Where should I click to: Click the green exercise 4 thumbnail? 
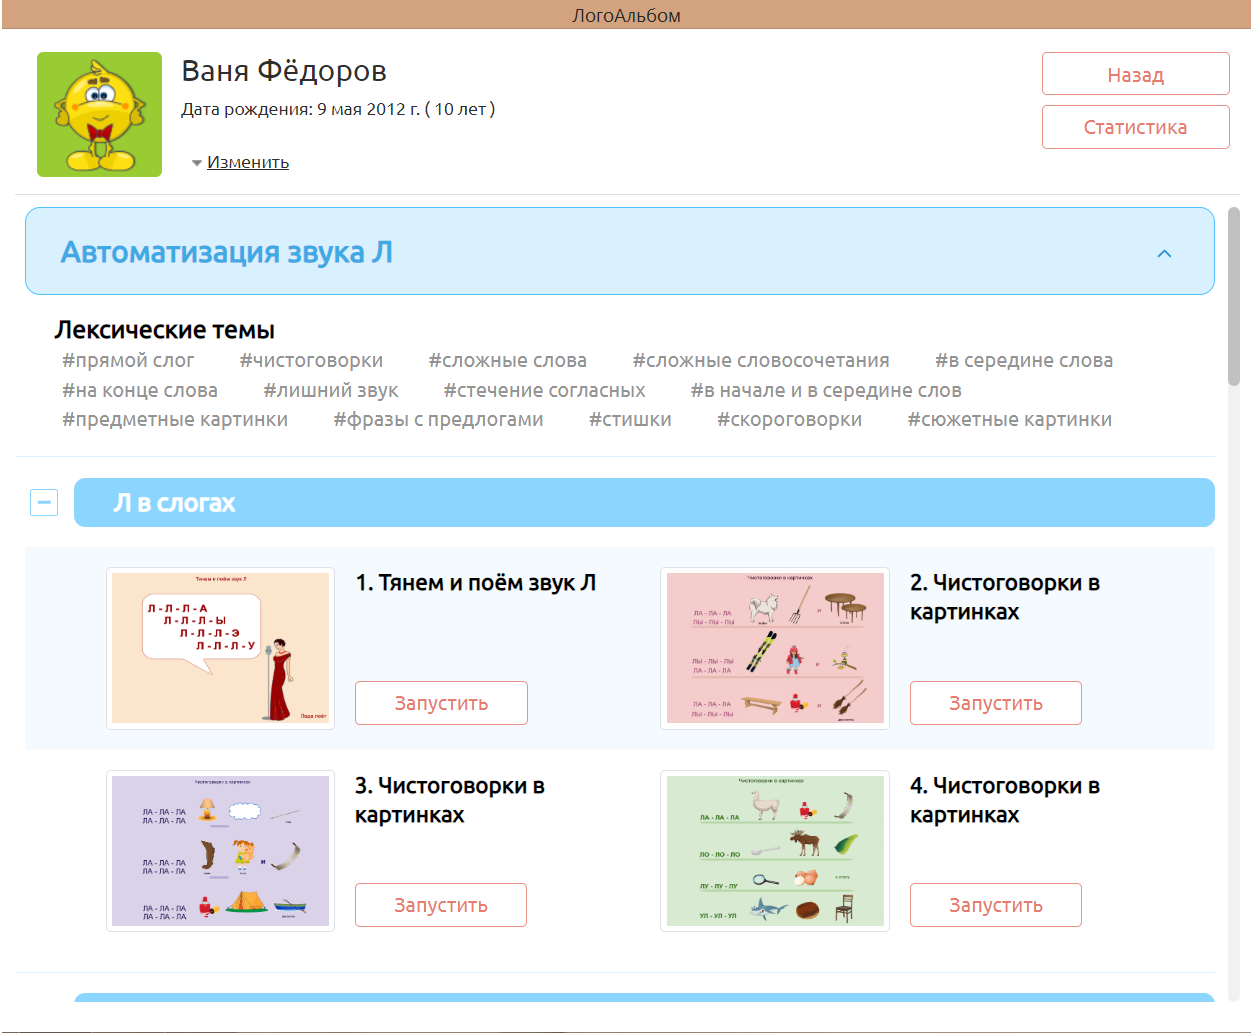[x=775, y=851]
